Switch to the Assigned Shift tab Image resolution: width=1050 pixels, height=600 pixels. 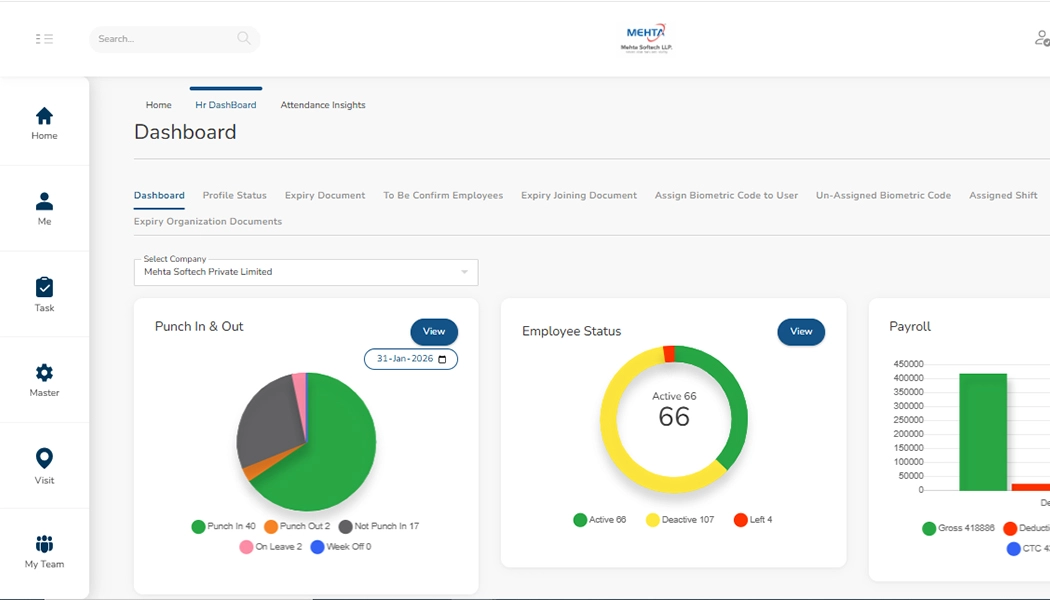click(x=1002, y=195)
